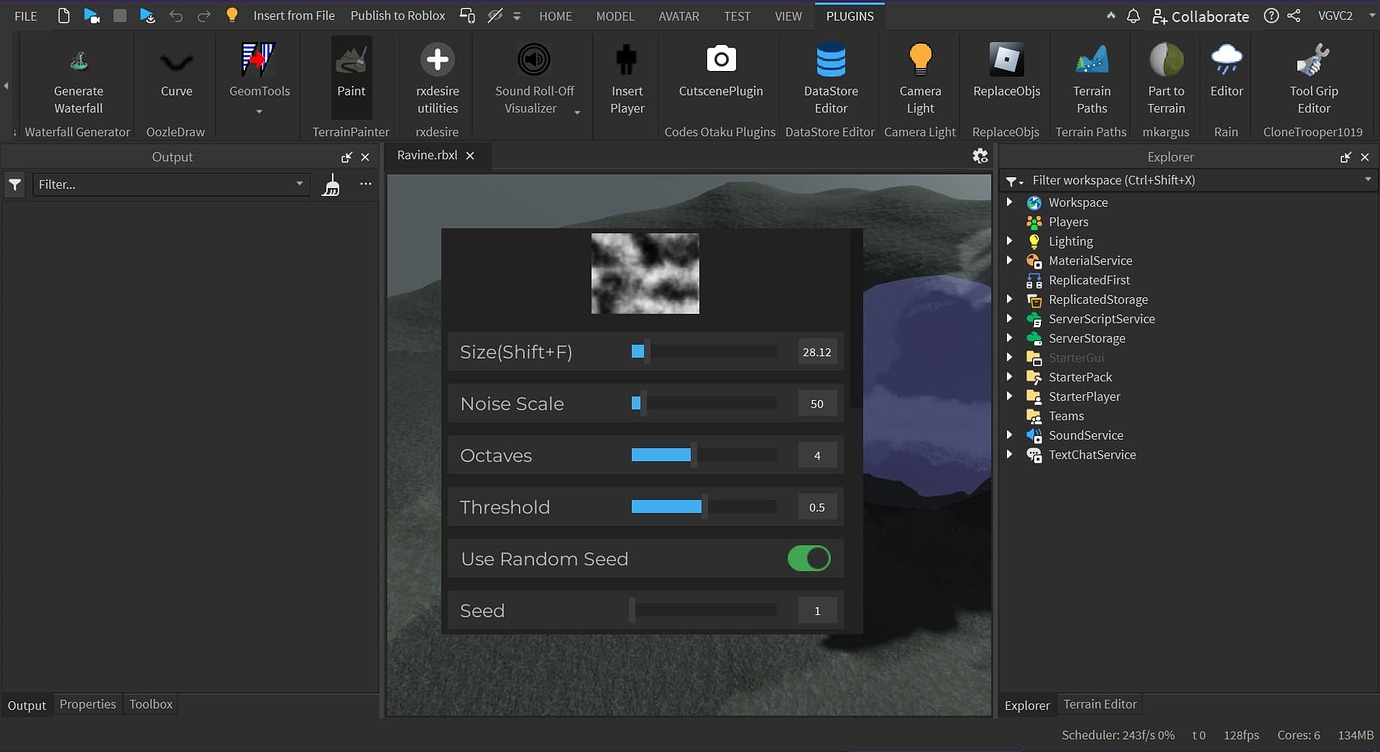Switch to the MODEL ribbon tab
This screenshot has width=1380, height=752.
point(615,15)
